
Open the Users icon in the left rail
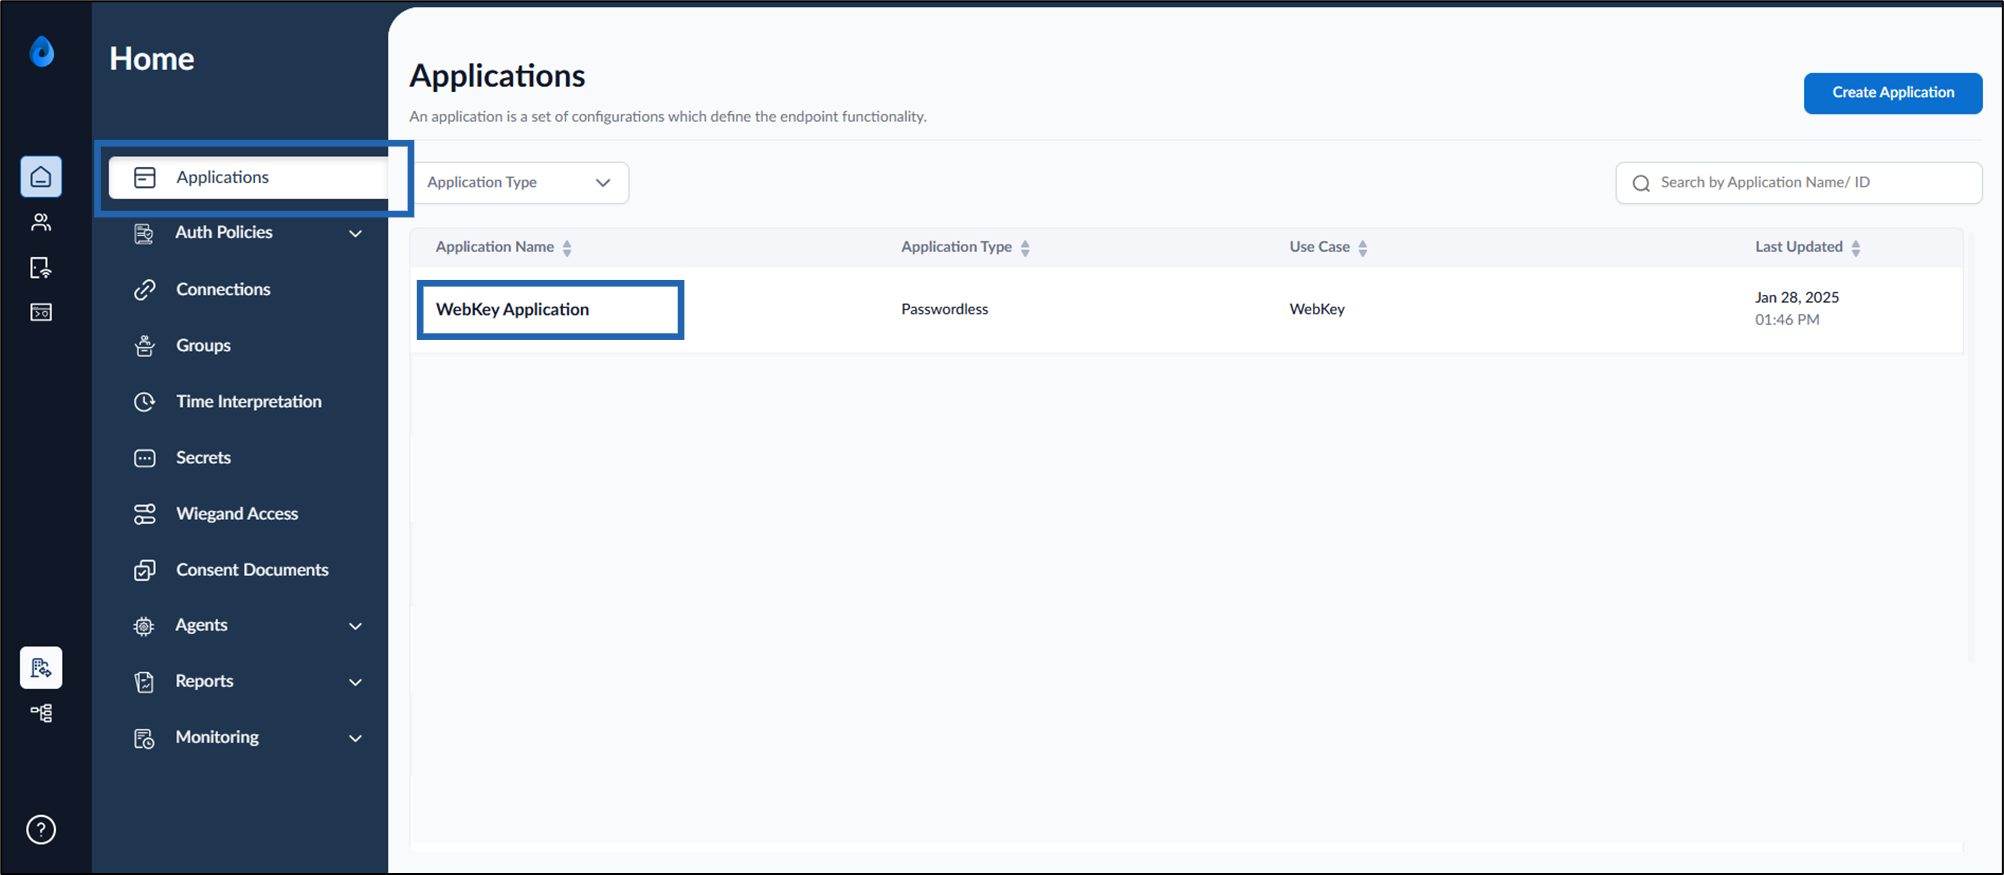(41, 222)
